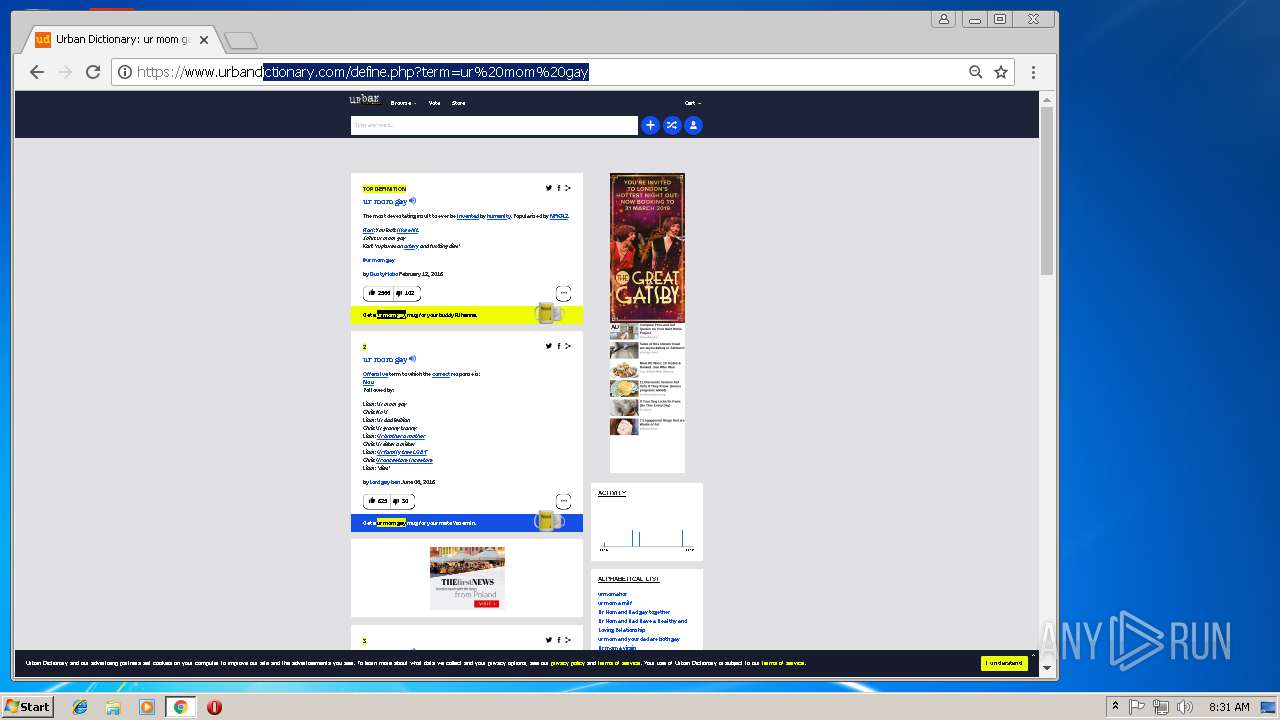Click the page vertical scrollbar thumb
This screenshot has height=720, width=1280.
pos(1047,190)
